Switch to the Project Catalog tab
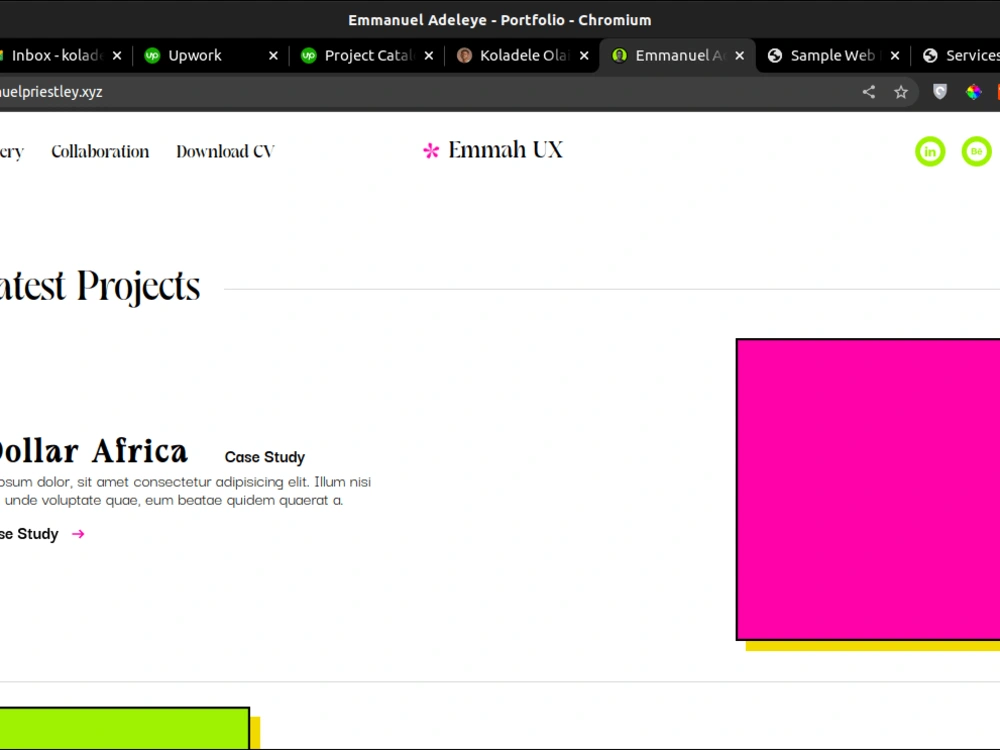Viewport: 1000px width, 750px height. (x=367, y=55)
